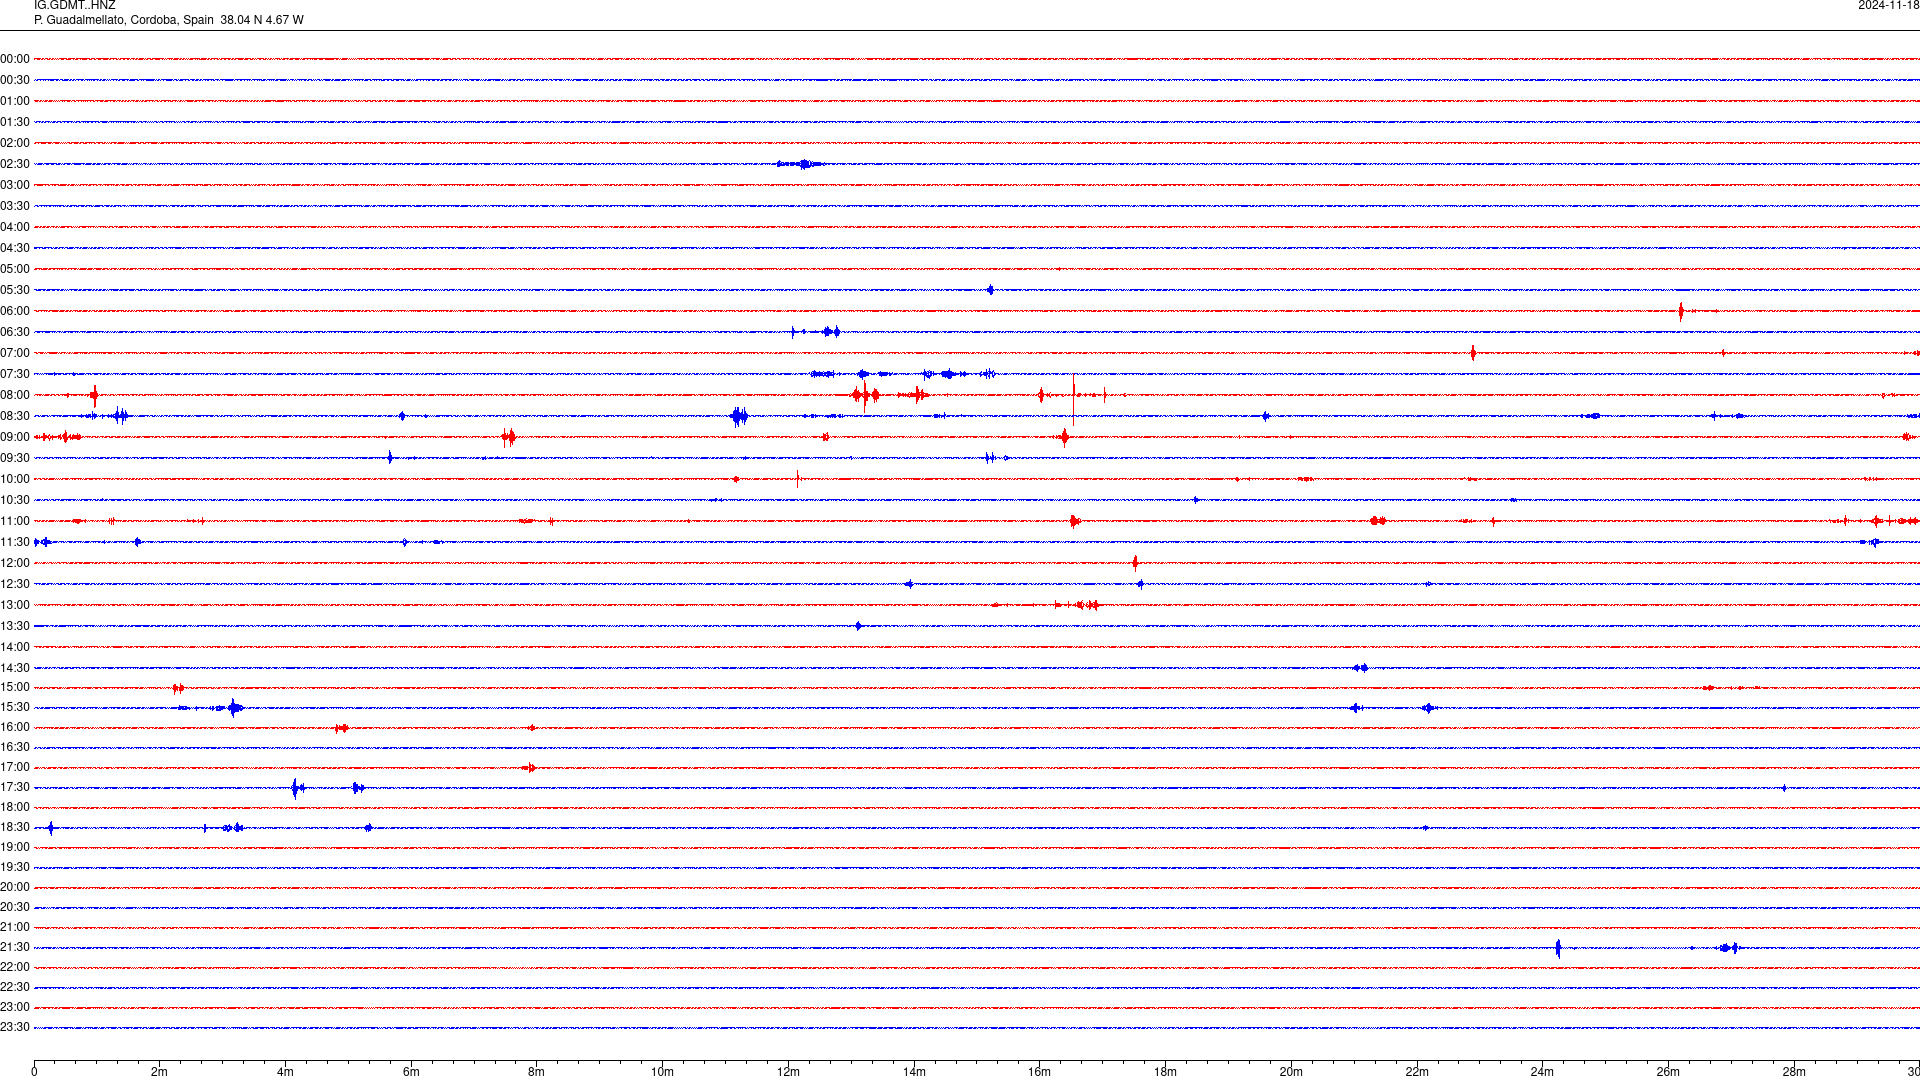This screenshot has height=1080, width=1920.
Task: Select the 08:30 trace time label
Action: pos(15,416)
